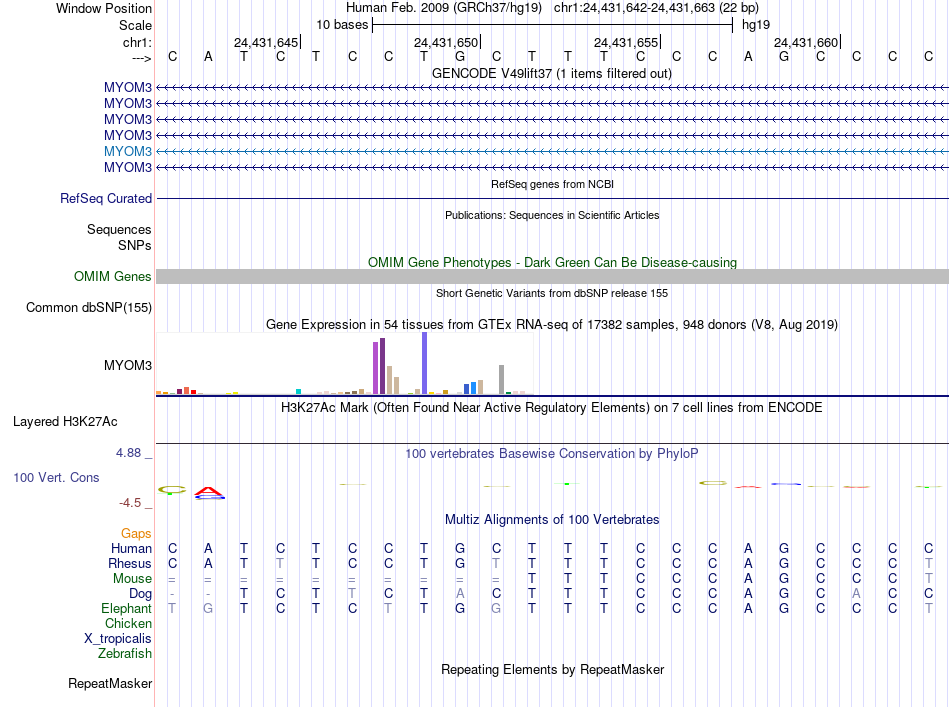
Task: Click the 10 bases scale bar
Action: point(553,25)
